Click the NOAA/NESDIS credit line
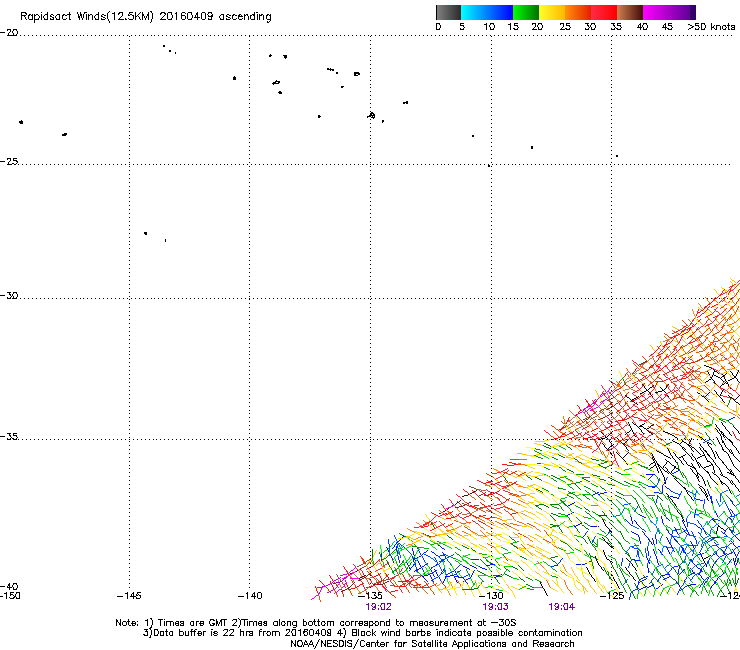 tap(432, 644)
